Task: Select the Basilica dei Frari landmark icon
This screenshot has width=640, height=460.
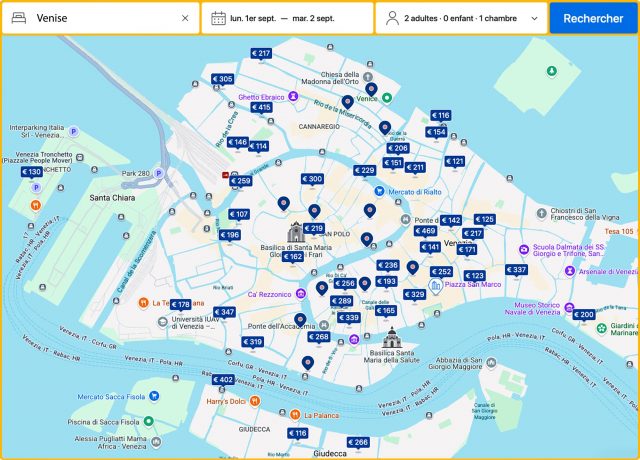Action: [296, 233]
